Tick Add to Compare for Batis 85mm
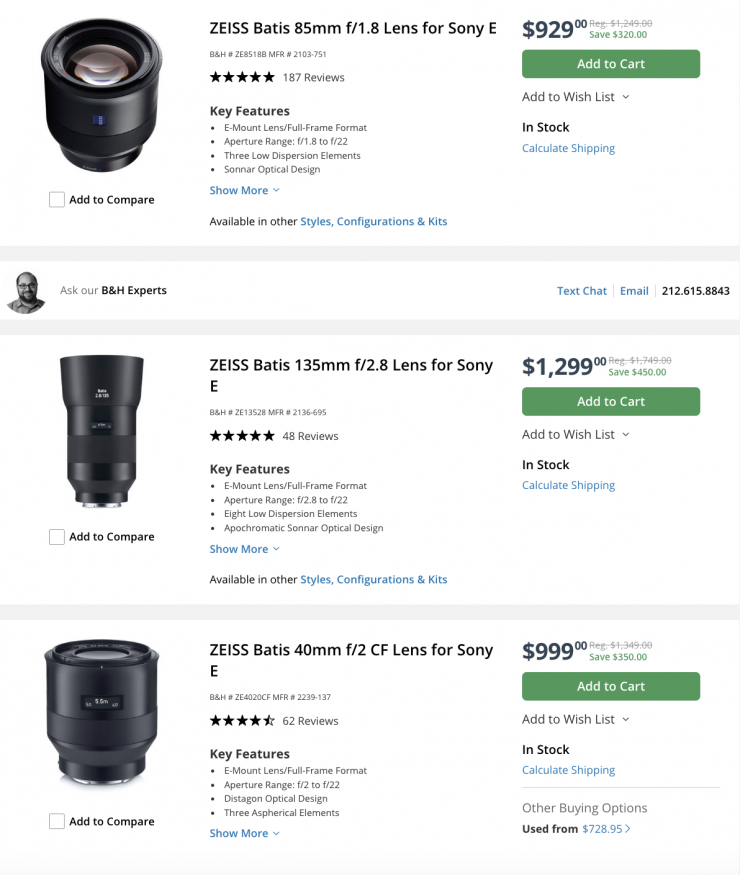The image size is (740, 875). click(x=57, y=200)
